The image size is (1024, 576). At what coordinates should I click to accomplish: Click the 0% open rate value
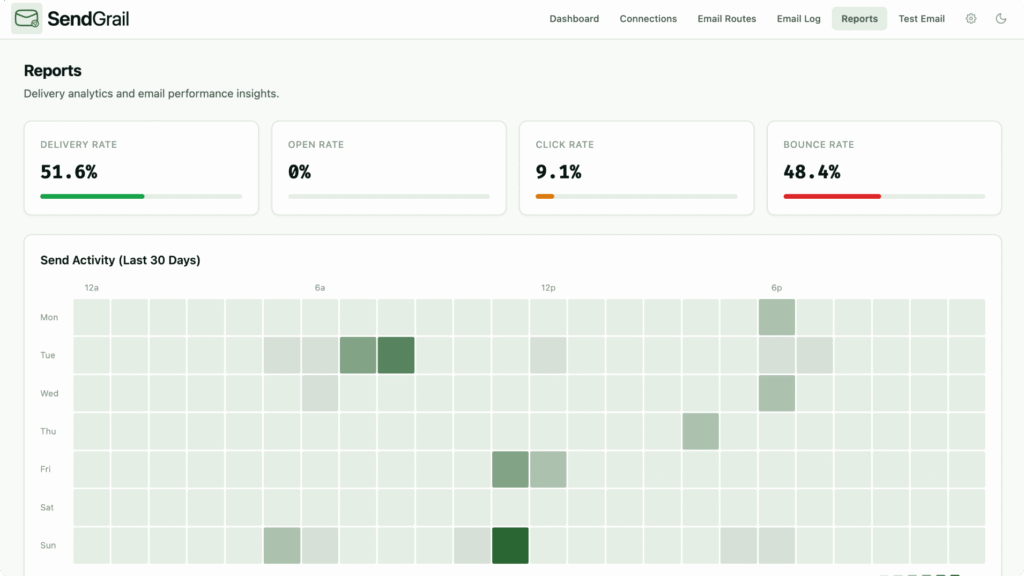click(299, 172)
